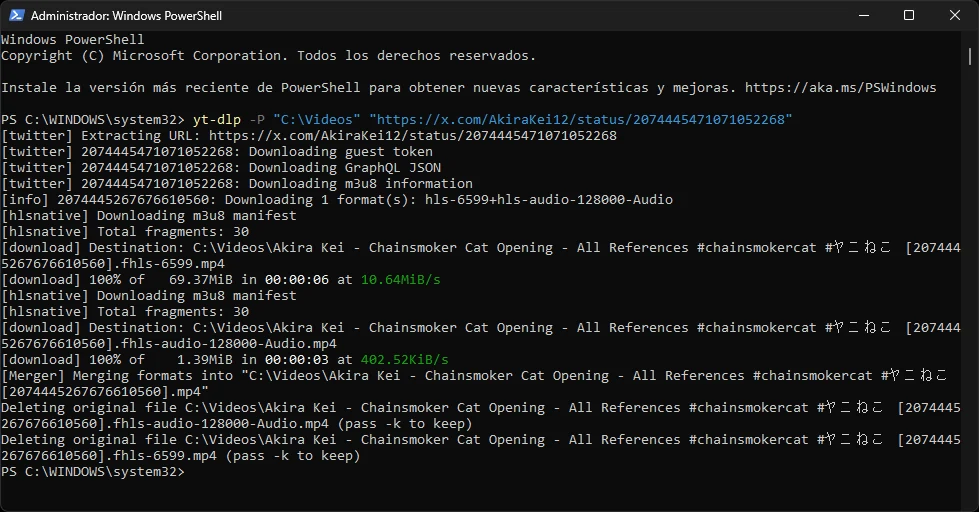Image resolution: width=979 pixels, height=512 pixels.
Task: Click the '[info]' hls-6599 format line
Action: [x=337, y=200]
